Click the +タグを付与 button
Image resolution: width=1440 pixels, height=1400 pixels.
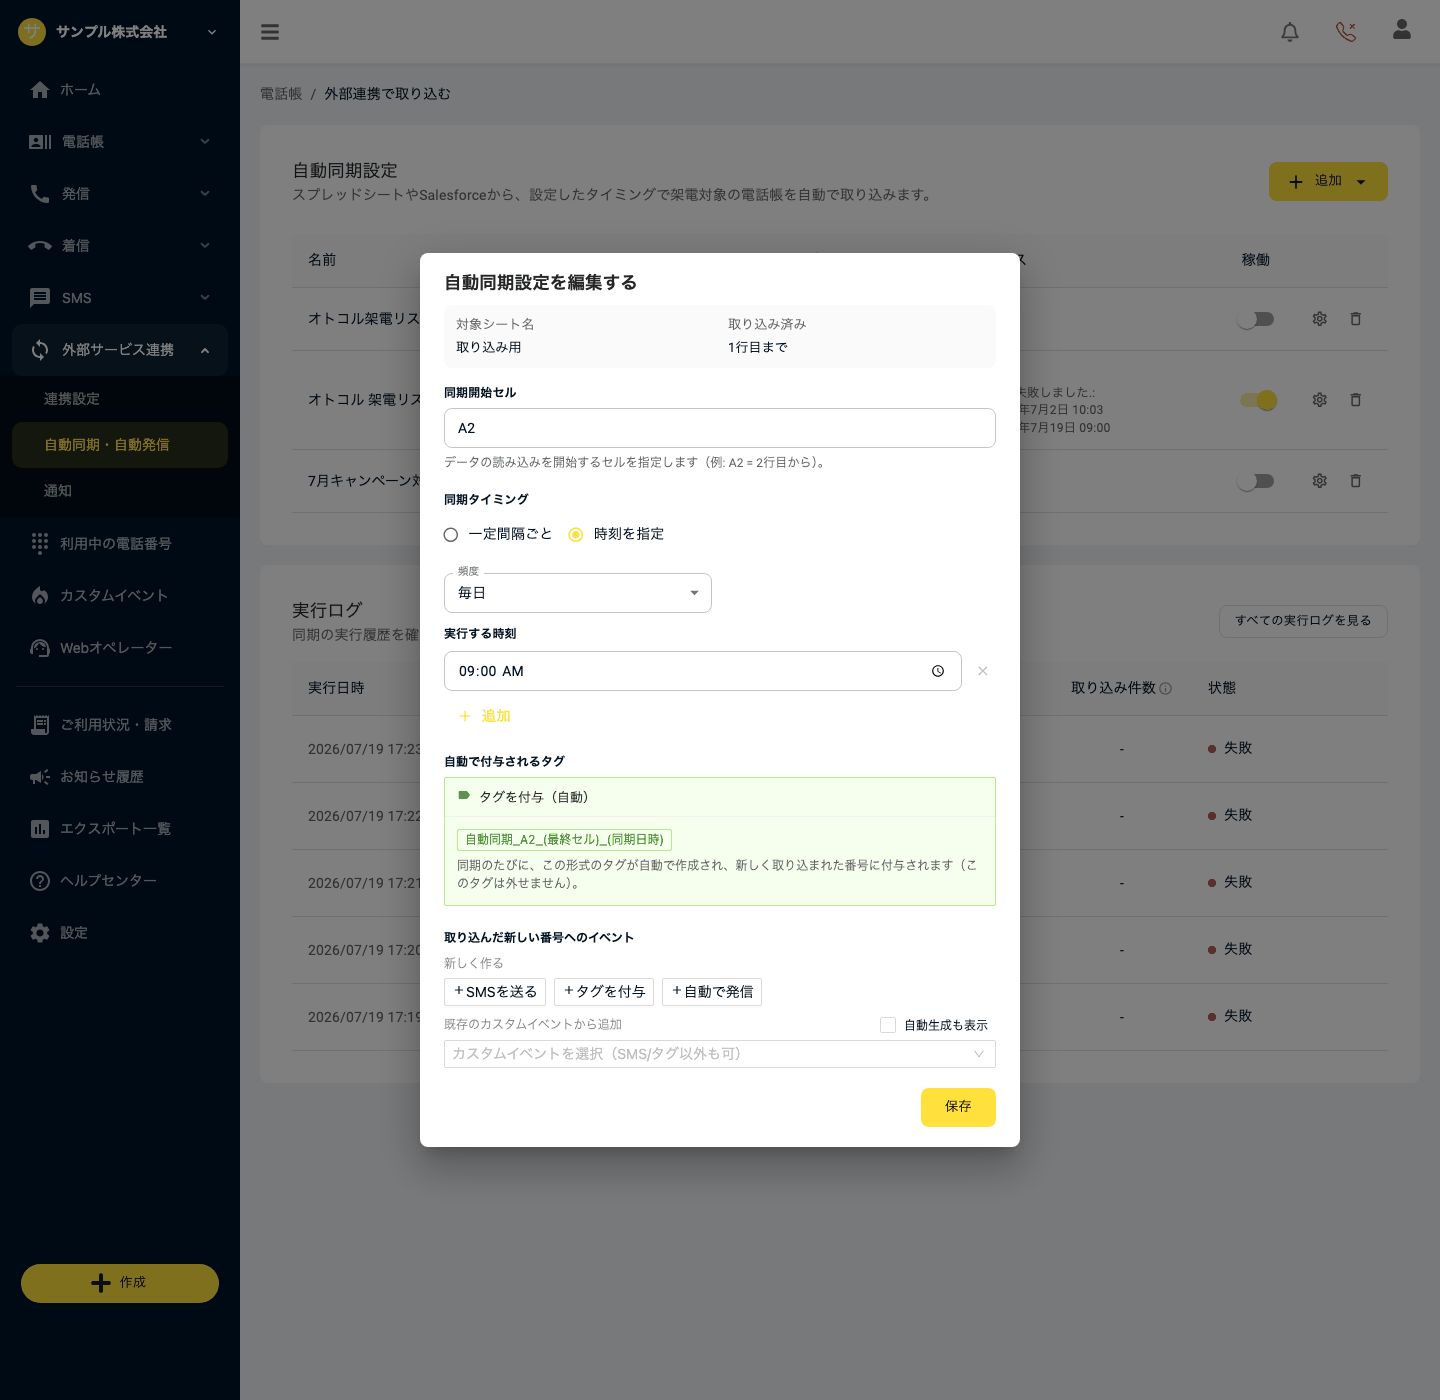point(604,992)
